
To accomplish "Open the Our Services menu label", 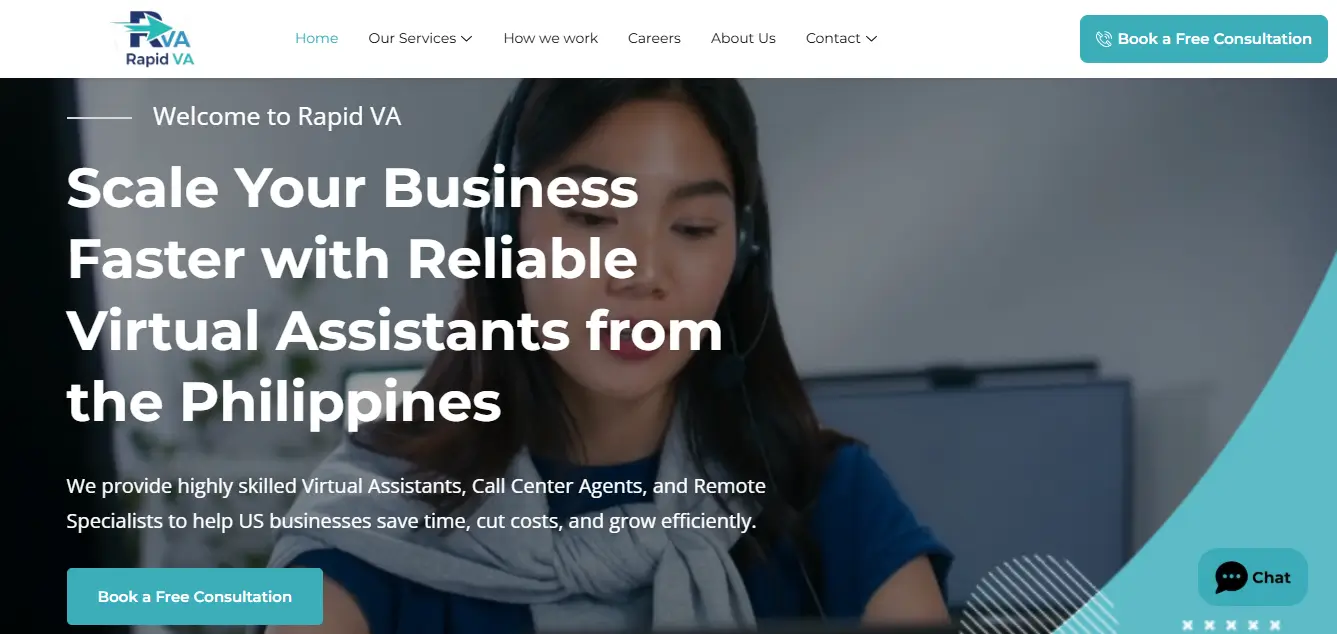I will (412, 38).
